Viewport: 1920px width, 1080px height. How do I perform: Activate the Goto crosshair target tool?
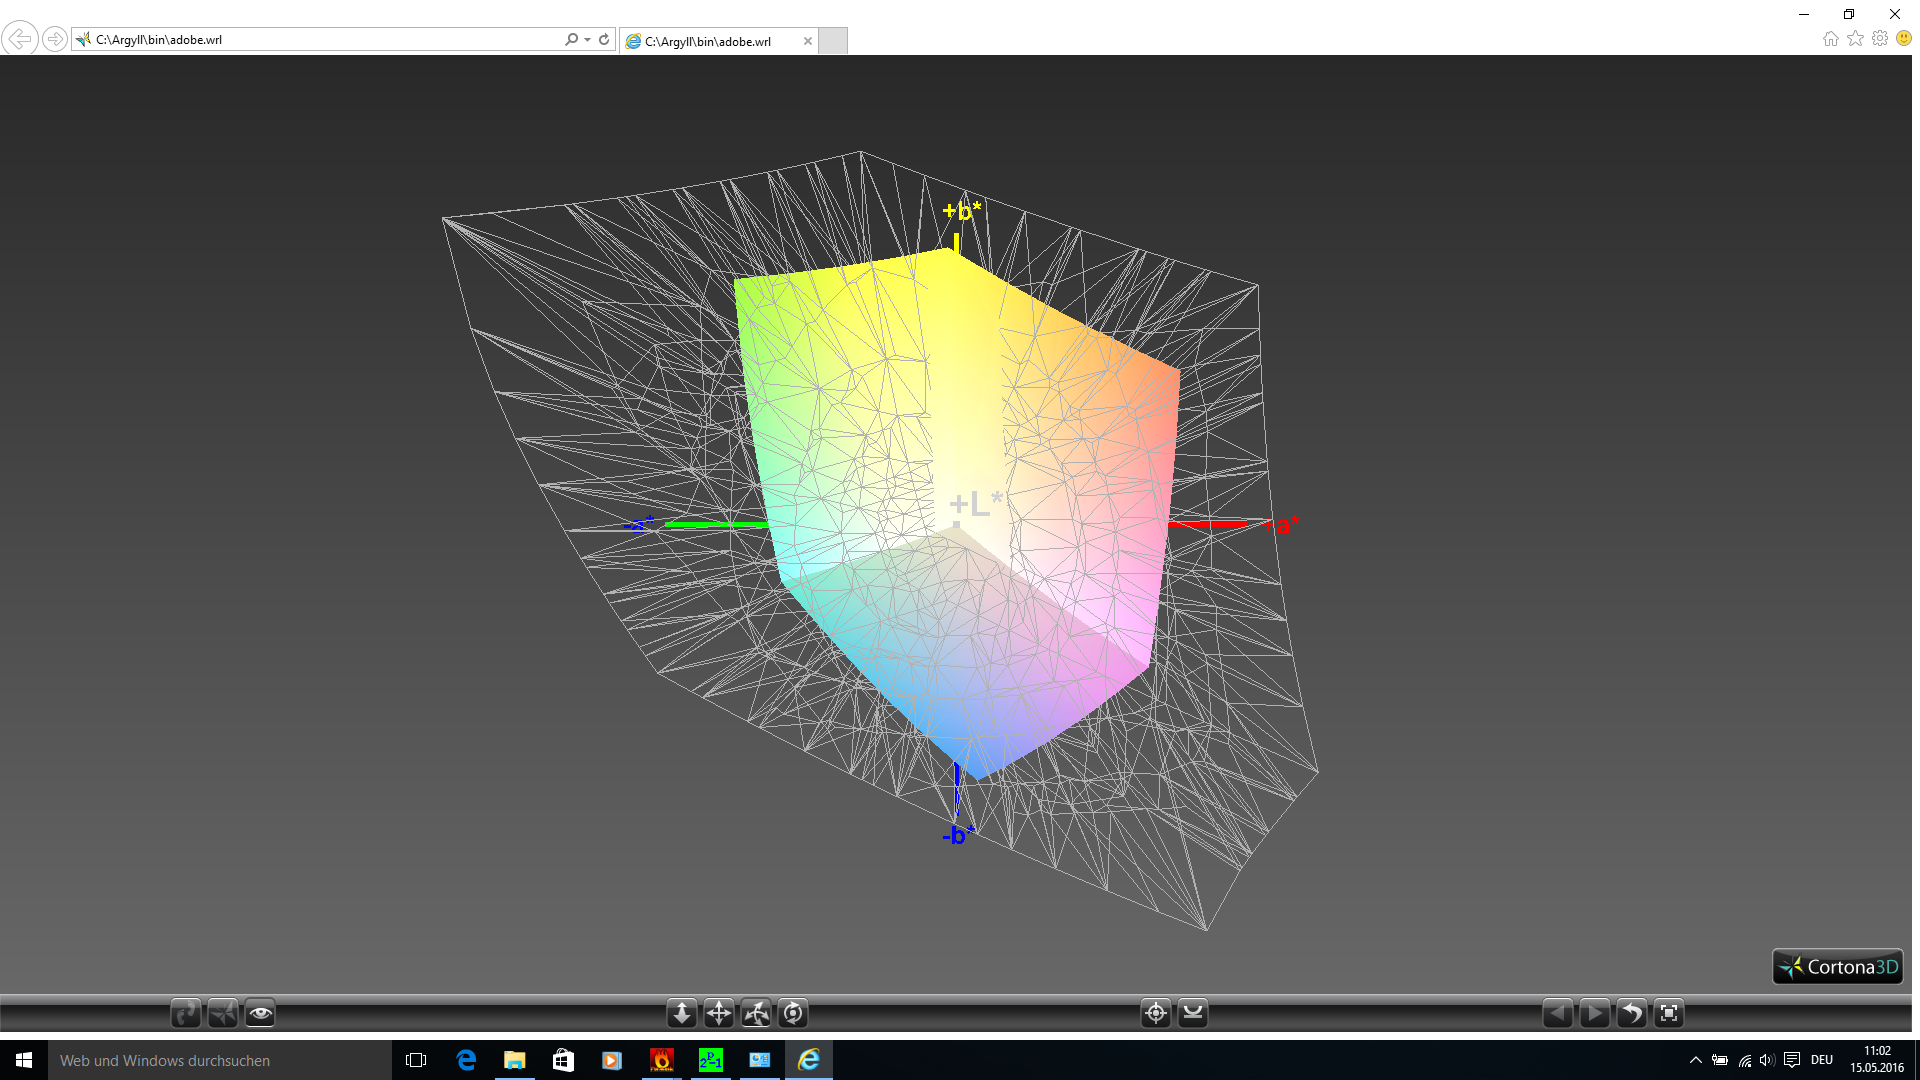[1156, 1013]
